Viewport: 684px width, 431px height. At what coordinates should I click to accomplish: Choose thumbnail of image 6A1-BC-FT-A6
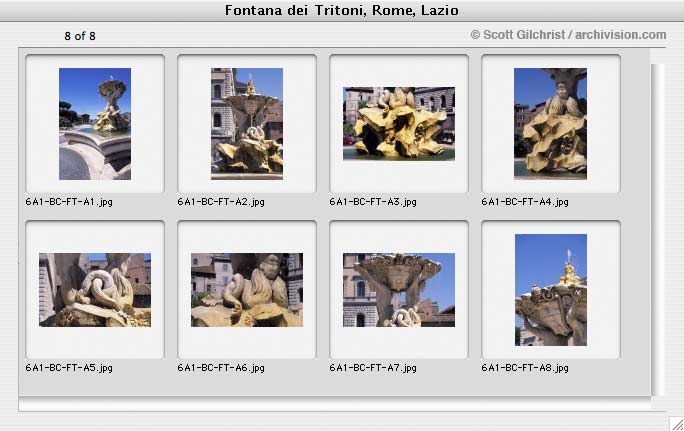(247, 290)
